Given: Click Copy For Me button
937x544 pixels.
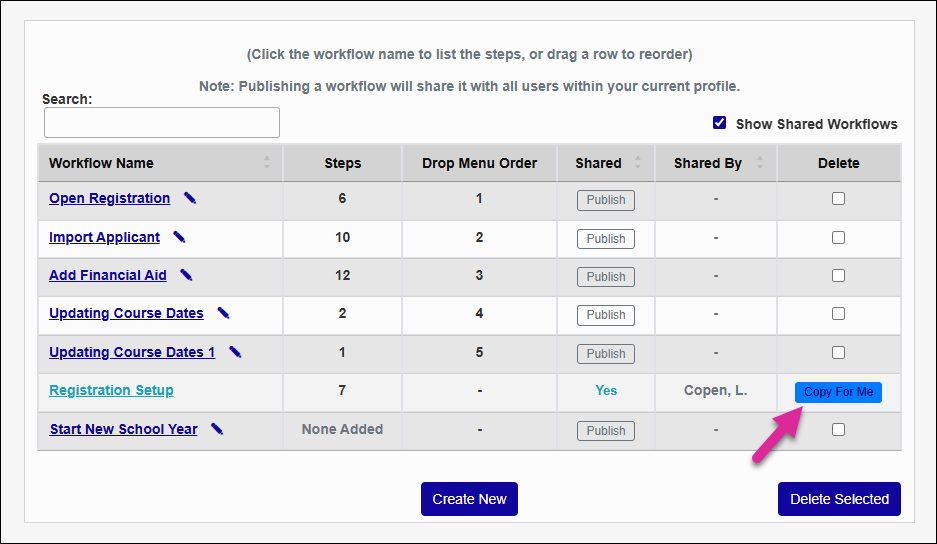Looking at the screenshot, I should click(x=838, y=392).
